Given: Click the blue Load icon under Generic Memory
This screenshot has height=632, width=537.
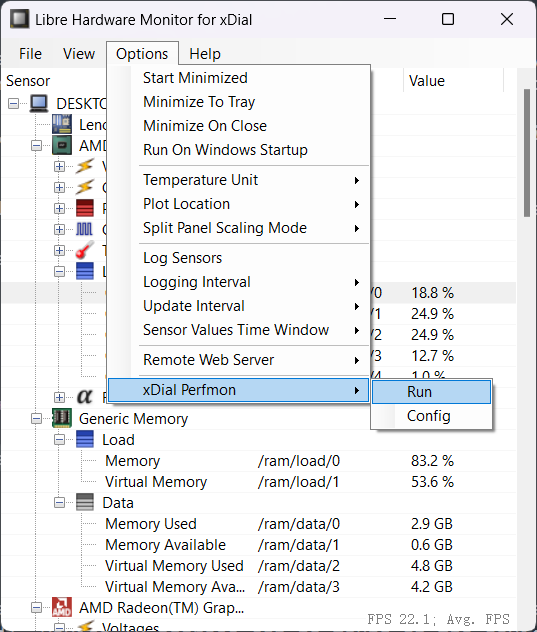Looking at the screenshot, I should point(85,439).
